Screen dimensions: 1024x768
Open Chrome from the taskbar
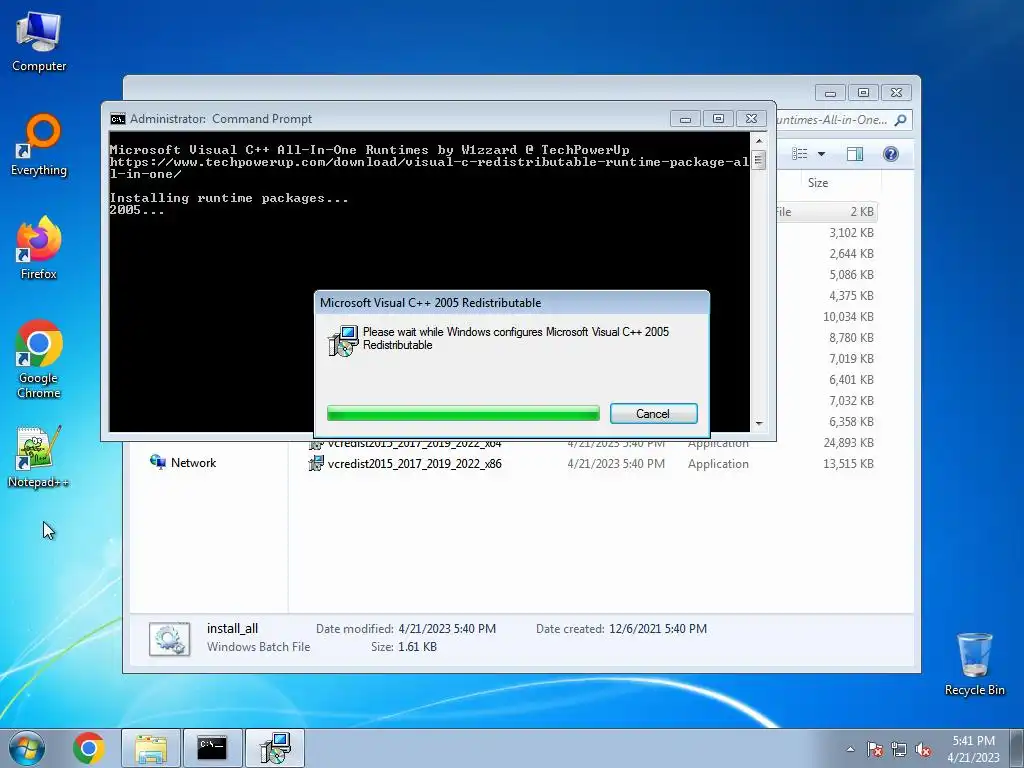pyautogui.click(x=89, y=748)
